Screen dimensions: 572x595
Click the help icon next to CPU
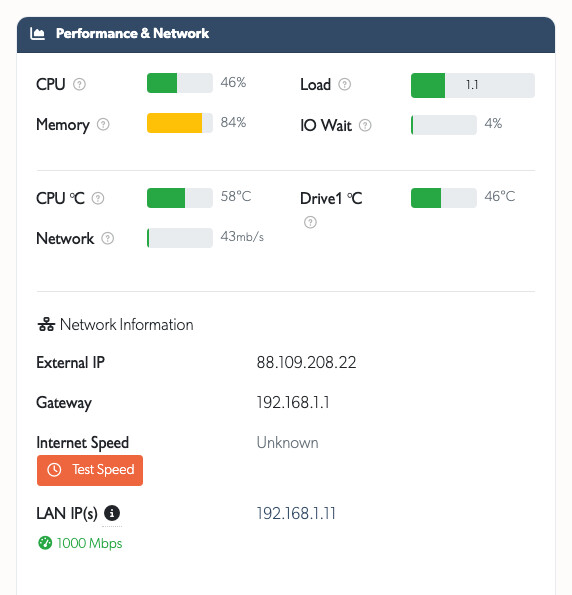tap(79, 84)
